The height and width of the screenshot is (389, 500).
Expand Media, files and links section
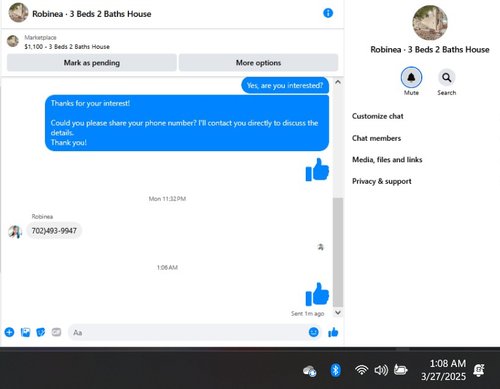coord(387,160)
